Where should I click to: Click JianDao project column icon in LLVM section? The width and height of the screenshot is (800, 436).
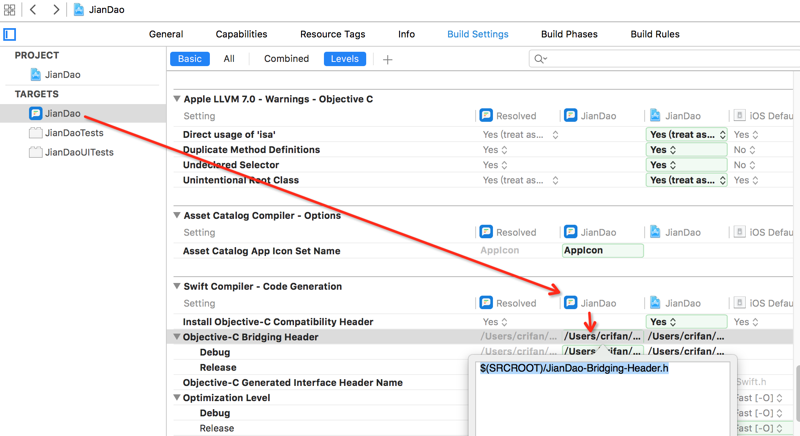pyautogui.click(x=655, y=115)
